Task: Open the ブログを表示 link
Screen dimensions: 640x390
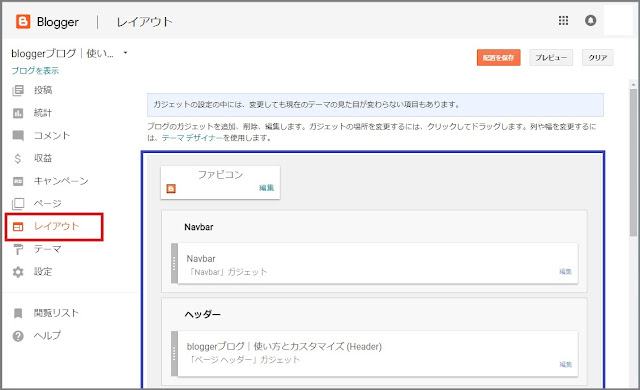Action: pos(35,71)
